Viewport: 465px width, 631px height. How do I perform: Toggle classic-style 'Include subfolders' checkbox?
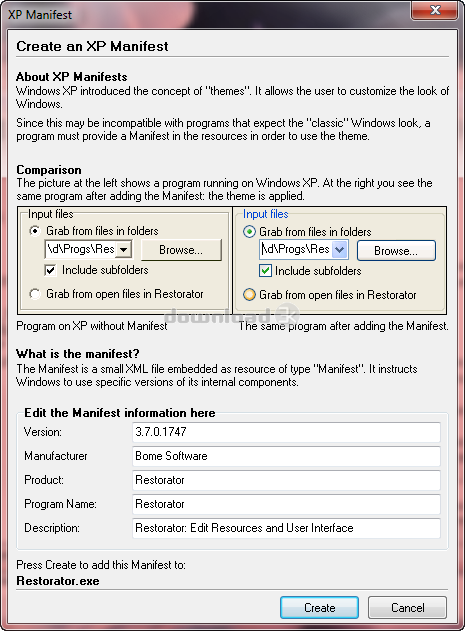point(50,270)
